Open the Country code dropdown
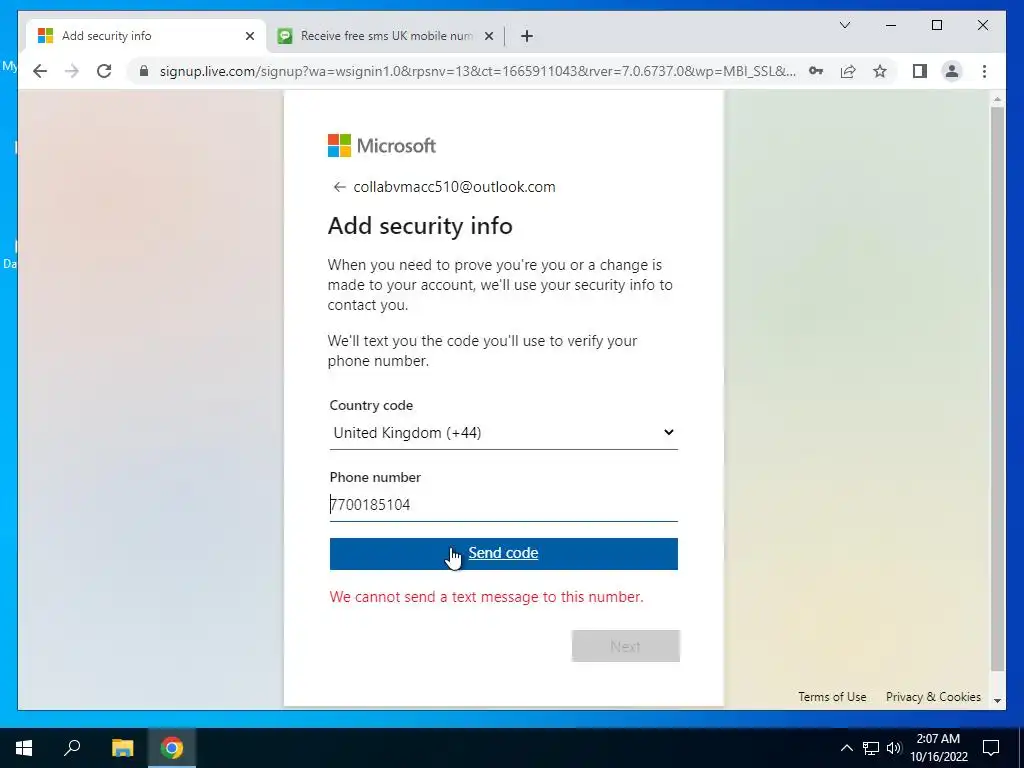 [x=504, y=433]
